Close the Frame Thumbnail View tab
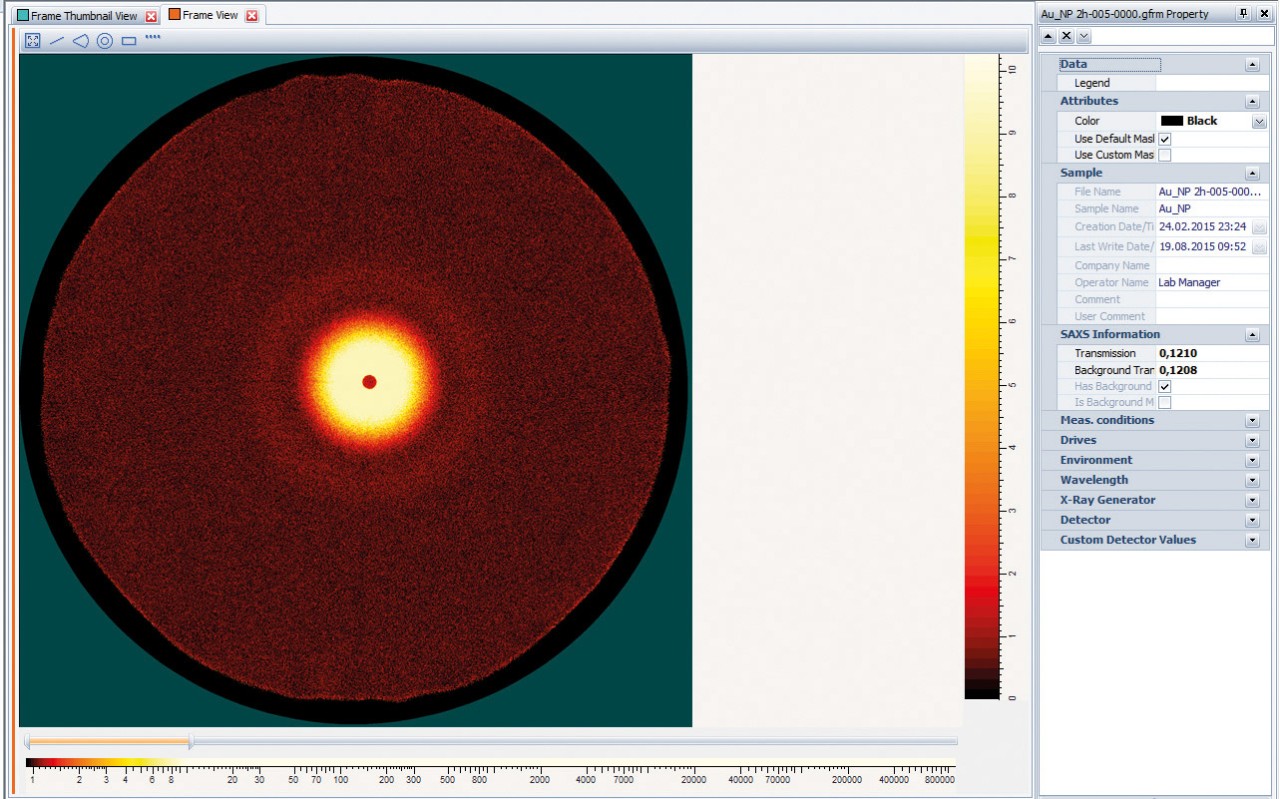The width and height of the screenshot is (1280, 799). point(151,17)
